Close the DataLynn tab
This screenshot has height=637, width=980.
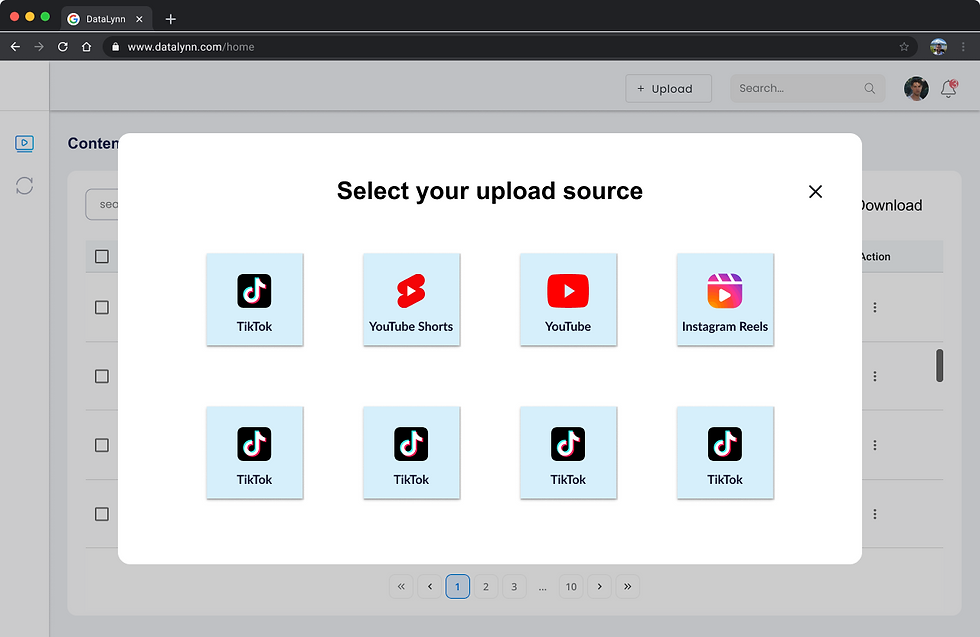(139, 19)
